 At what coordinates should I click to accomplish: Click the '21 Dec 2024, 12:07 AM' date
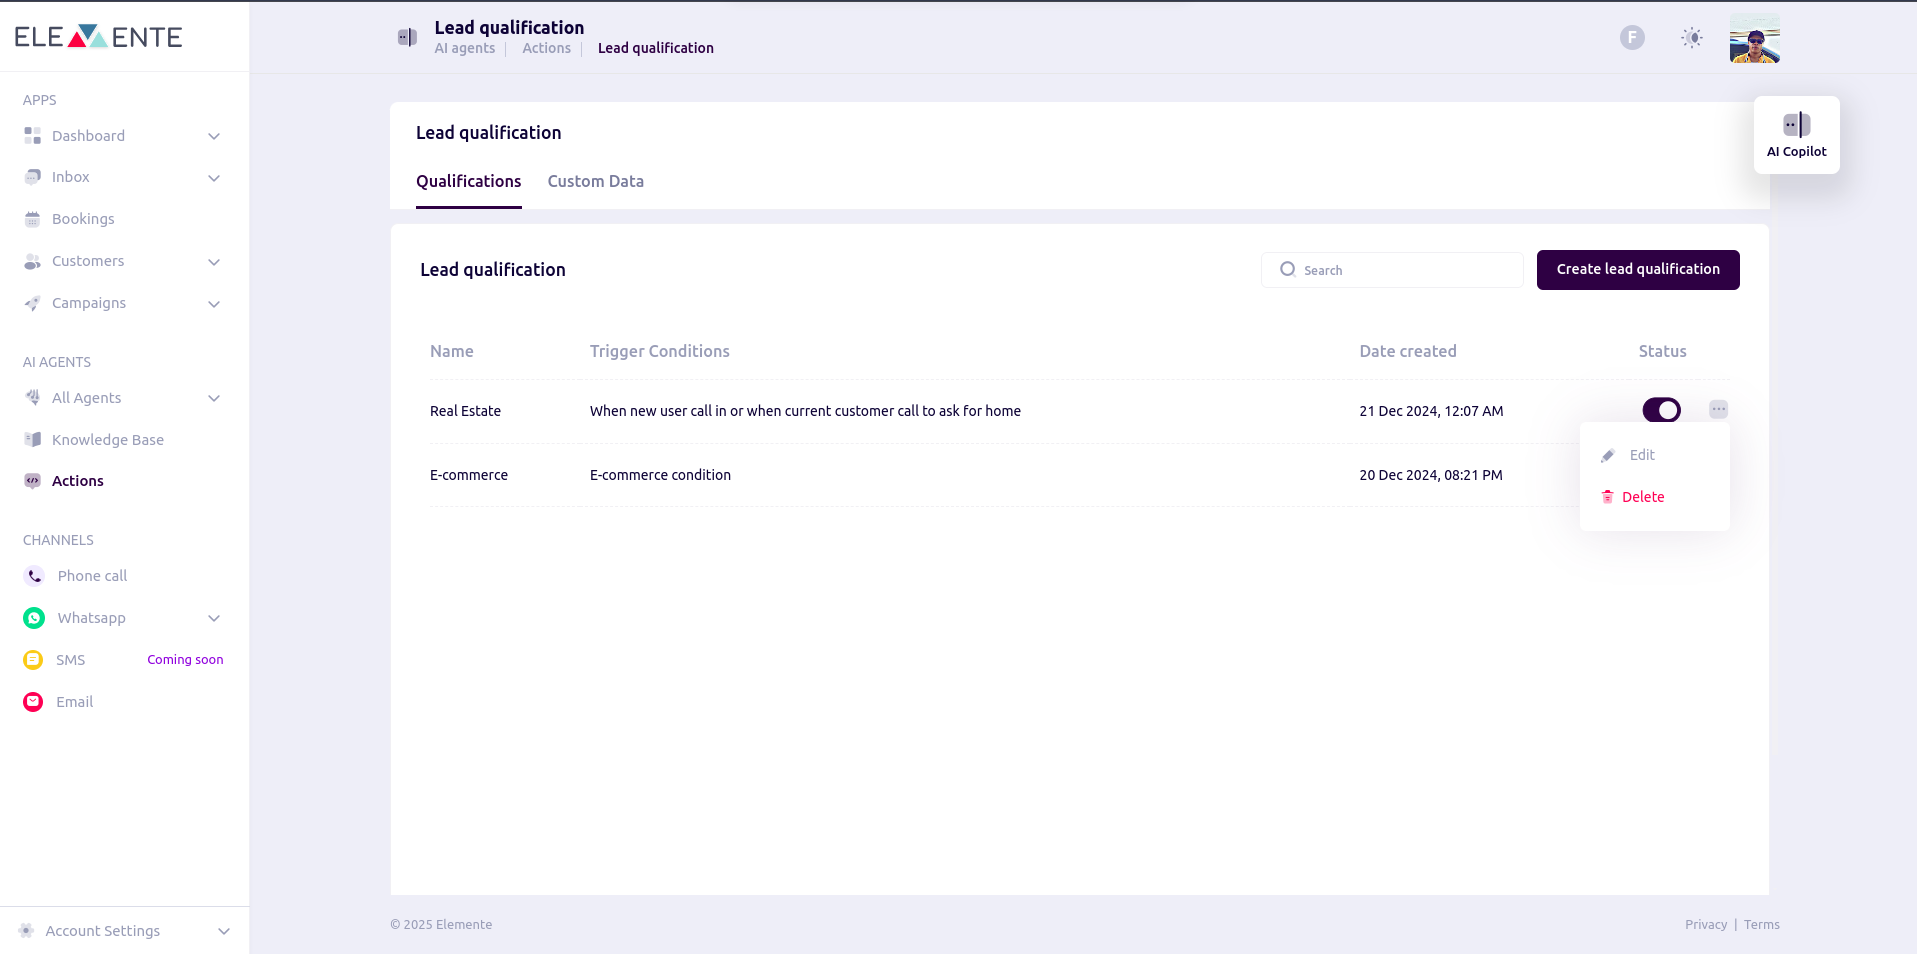pyautogui.click(x=1431, y=411)
